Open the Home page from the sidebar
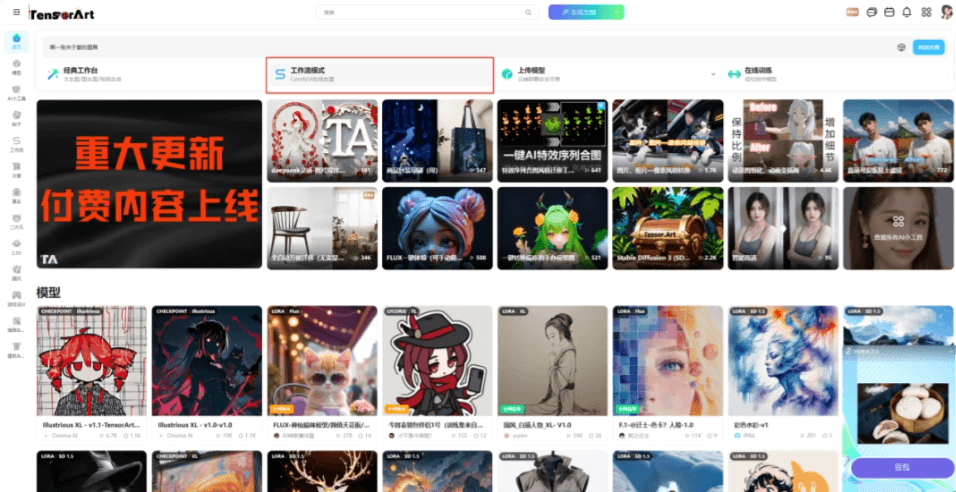Image resolution: width=956 pixels, height=492 pixels. (16, 42)
